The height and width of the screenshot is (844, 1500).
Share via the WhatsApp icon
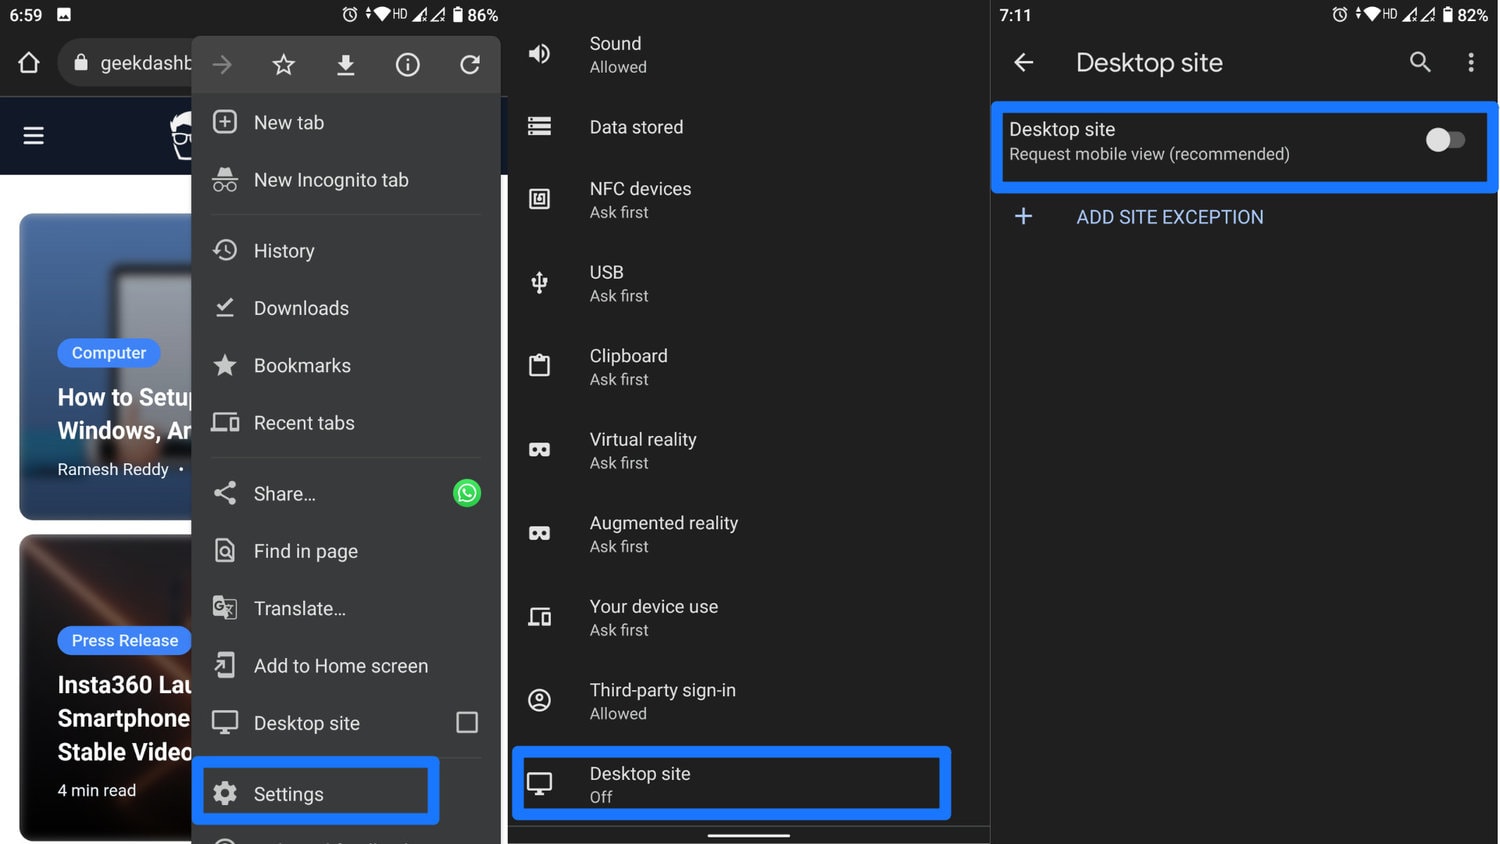[x=467, y=493]
